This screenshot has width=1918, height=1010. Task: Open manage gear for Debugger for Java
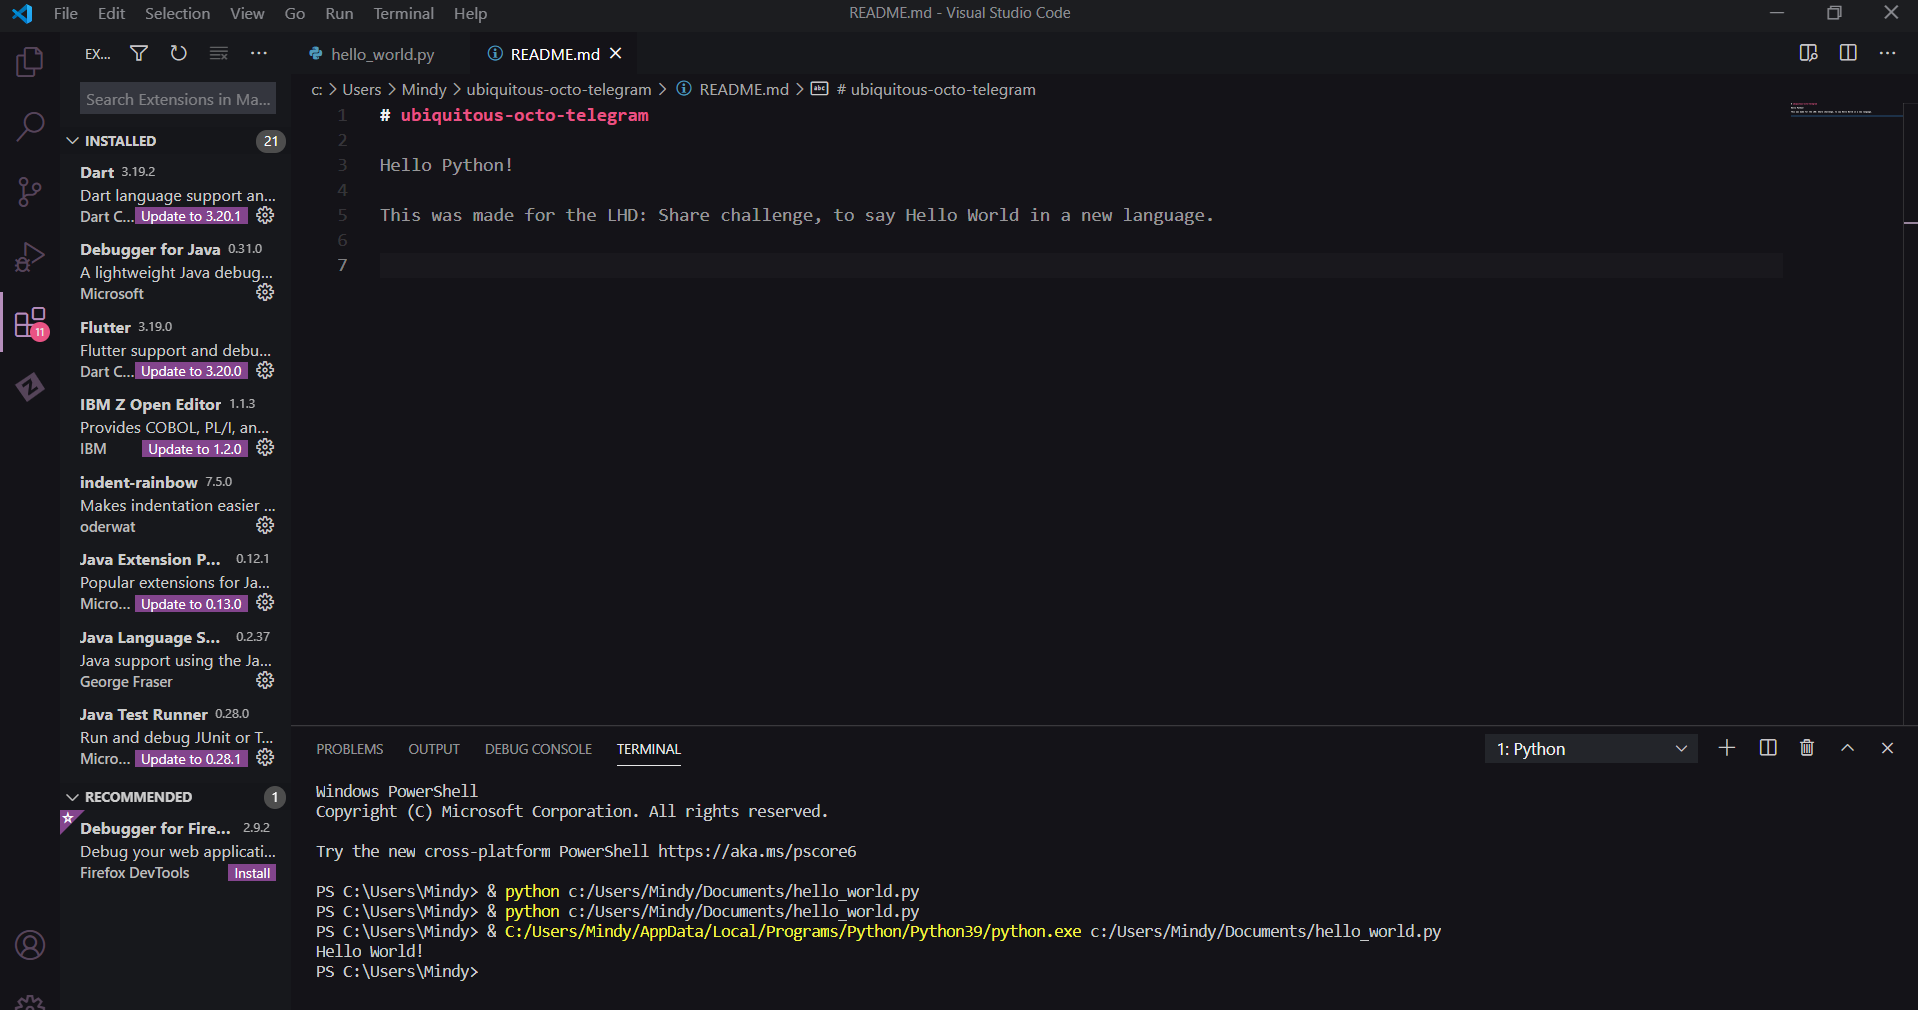click(265, 292)
